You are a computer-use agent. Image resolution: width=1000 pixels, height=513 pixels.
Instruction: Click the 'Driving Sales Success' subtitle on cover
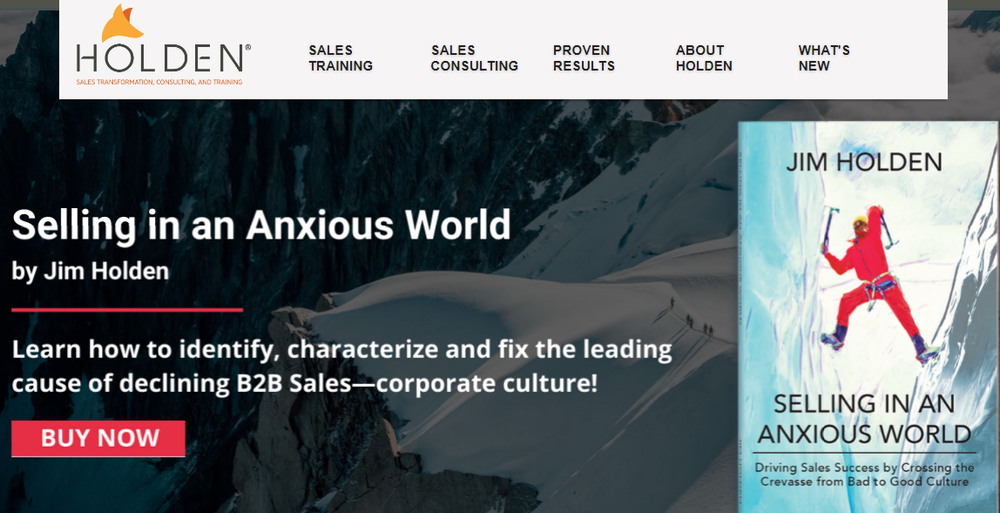click(x=864, y=475)
